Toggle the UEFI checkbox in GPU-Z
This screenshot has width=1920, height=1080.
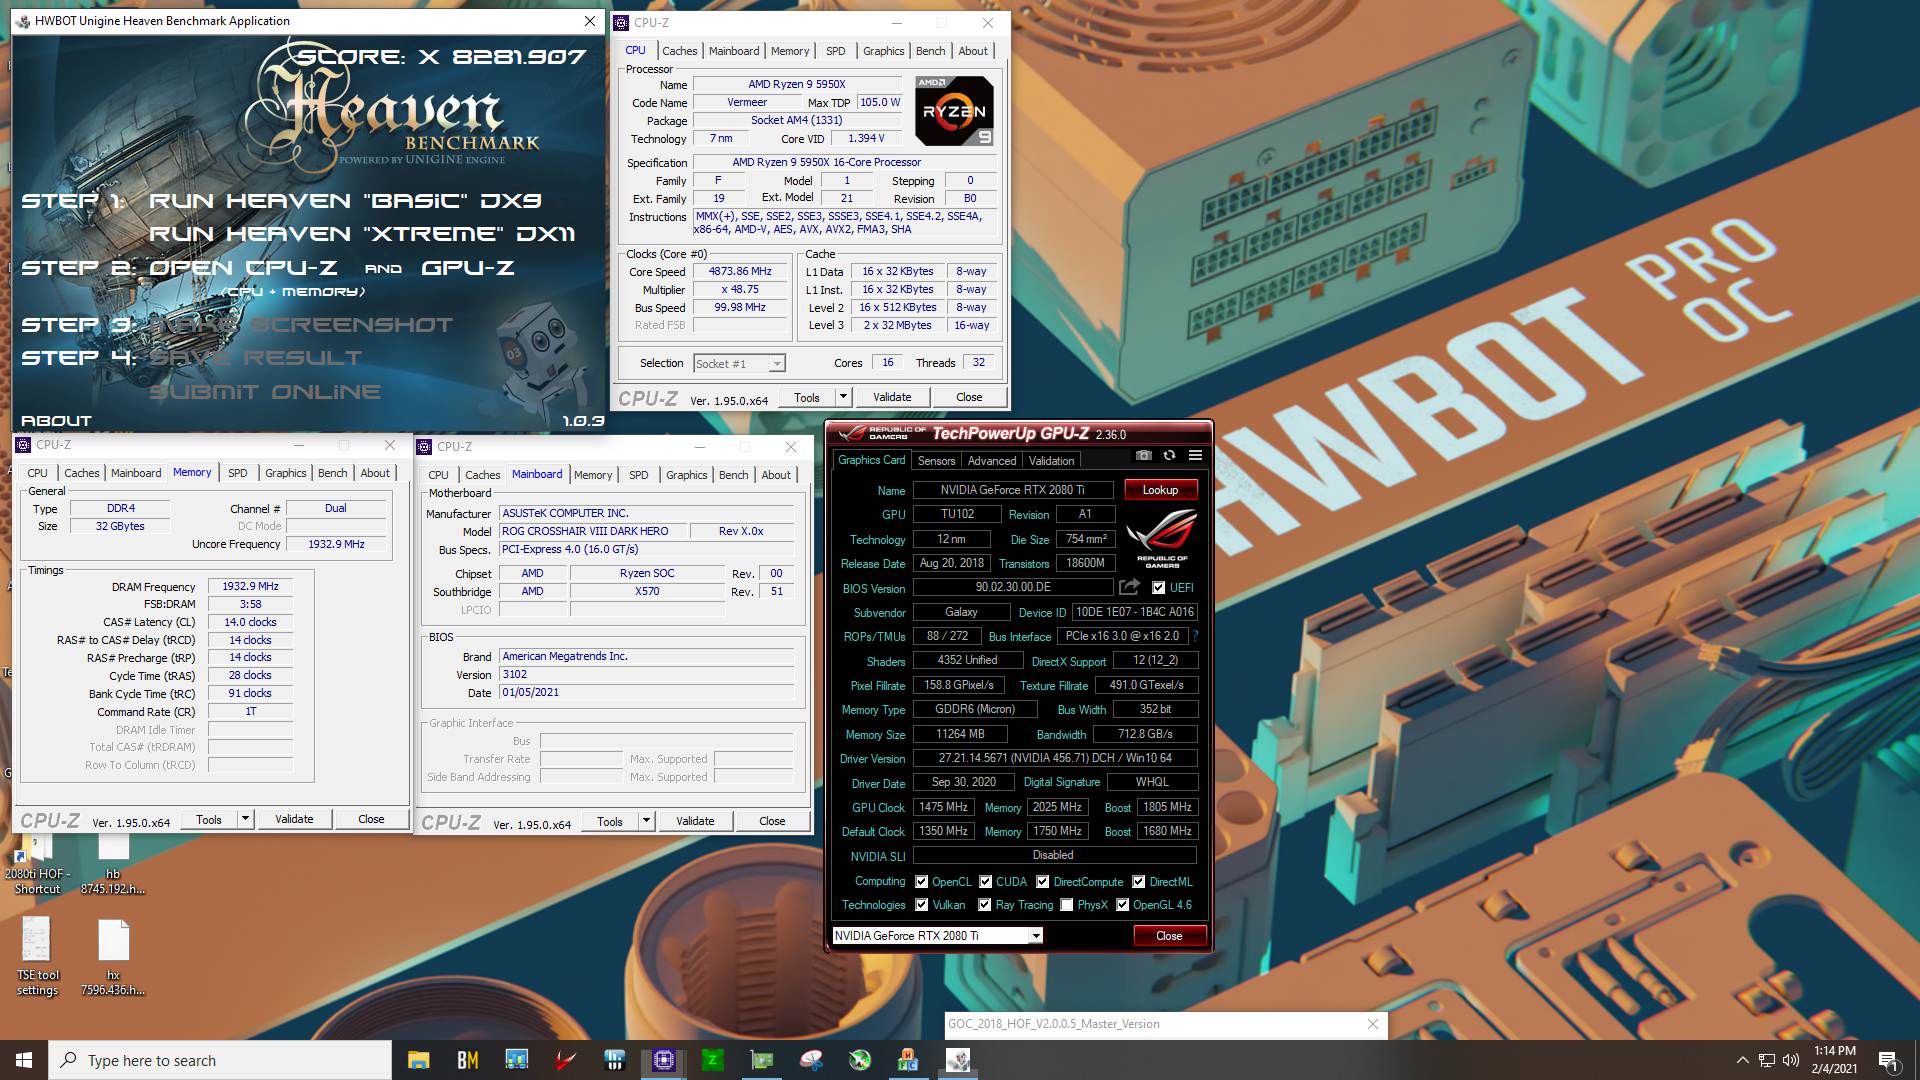(1158, 588)
